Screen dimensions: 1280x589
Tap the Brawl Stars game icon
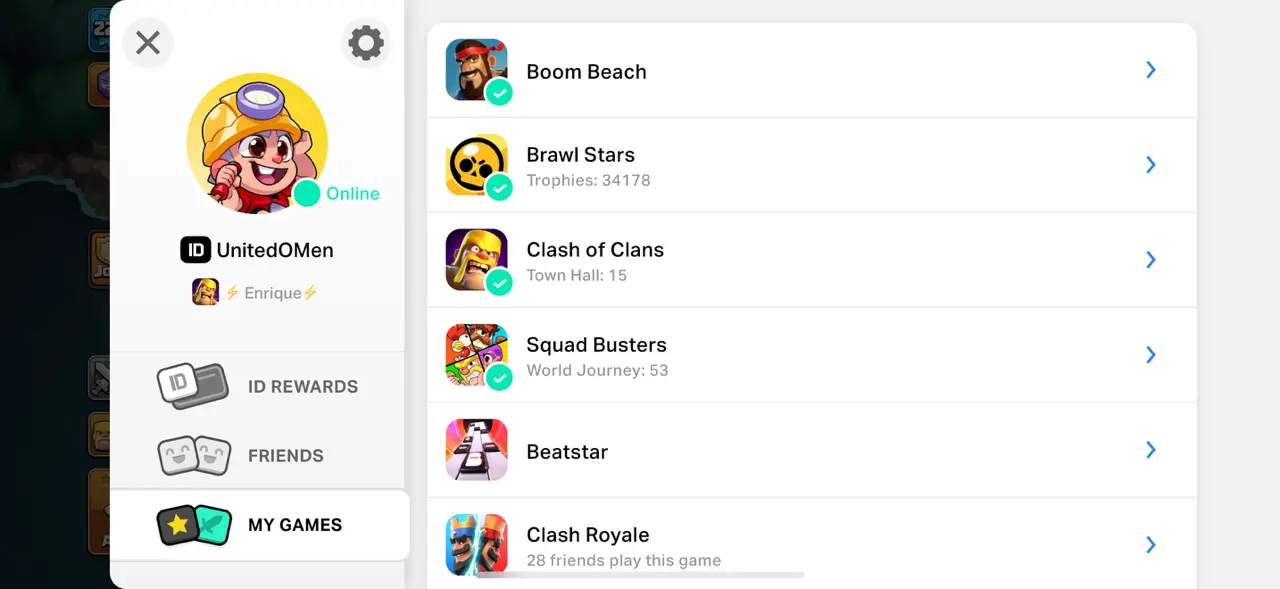pos(476,165)
